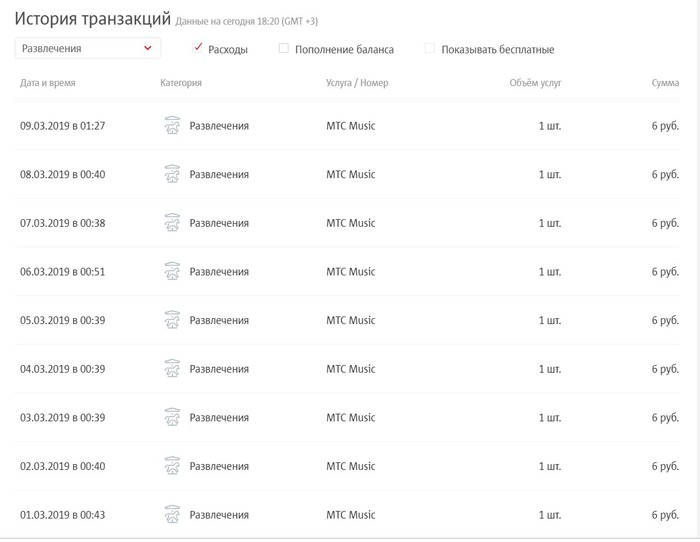
Task: Click the entertainment icon in the 04.03.2019 row
Action: [172, 369]
